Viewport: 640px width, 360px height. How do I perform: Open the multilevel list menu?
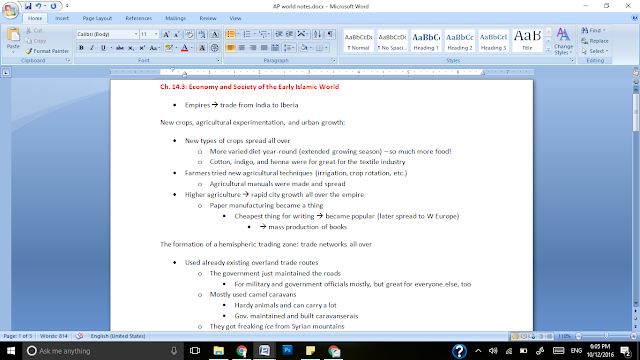click(x=264, y=34)
